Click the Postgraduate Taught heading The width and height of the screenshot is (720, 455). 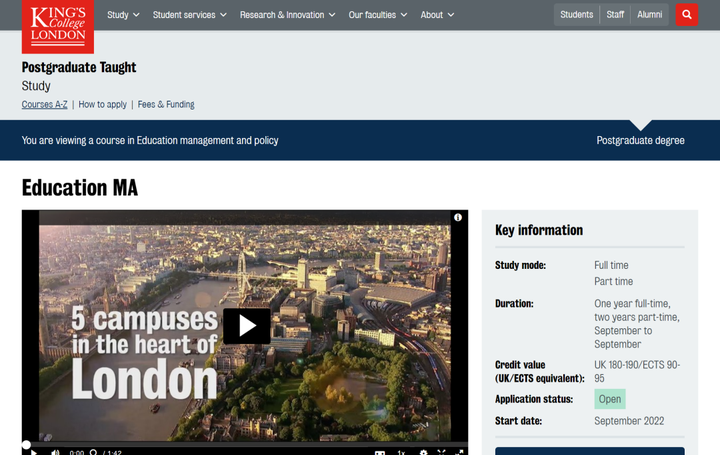[x=79, y=67]
